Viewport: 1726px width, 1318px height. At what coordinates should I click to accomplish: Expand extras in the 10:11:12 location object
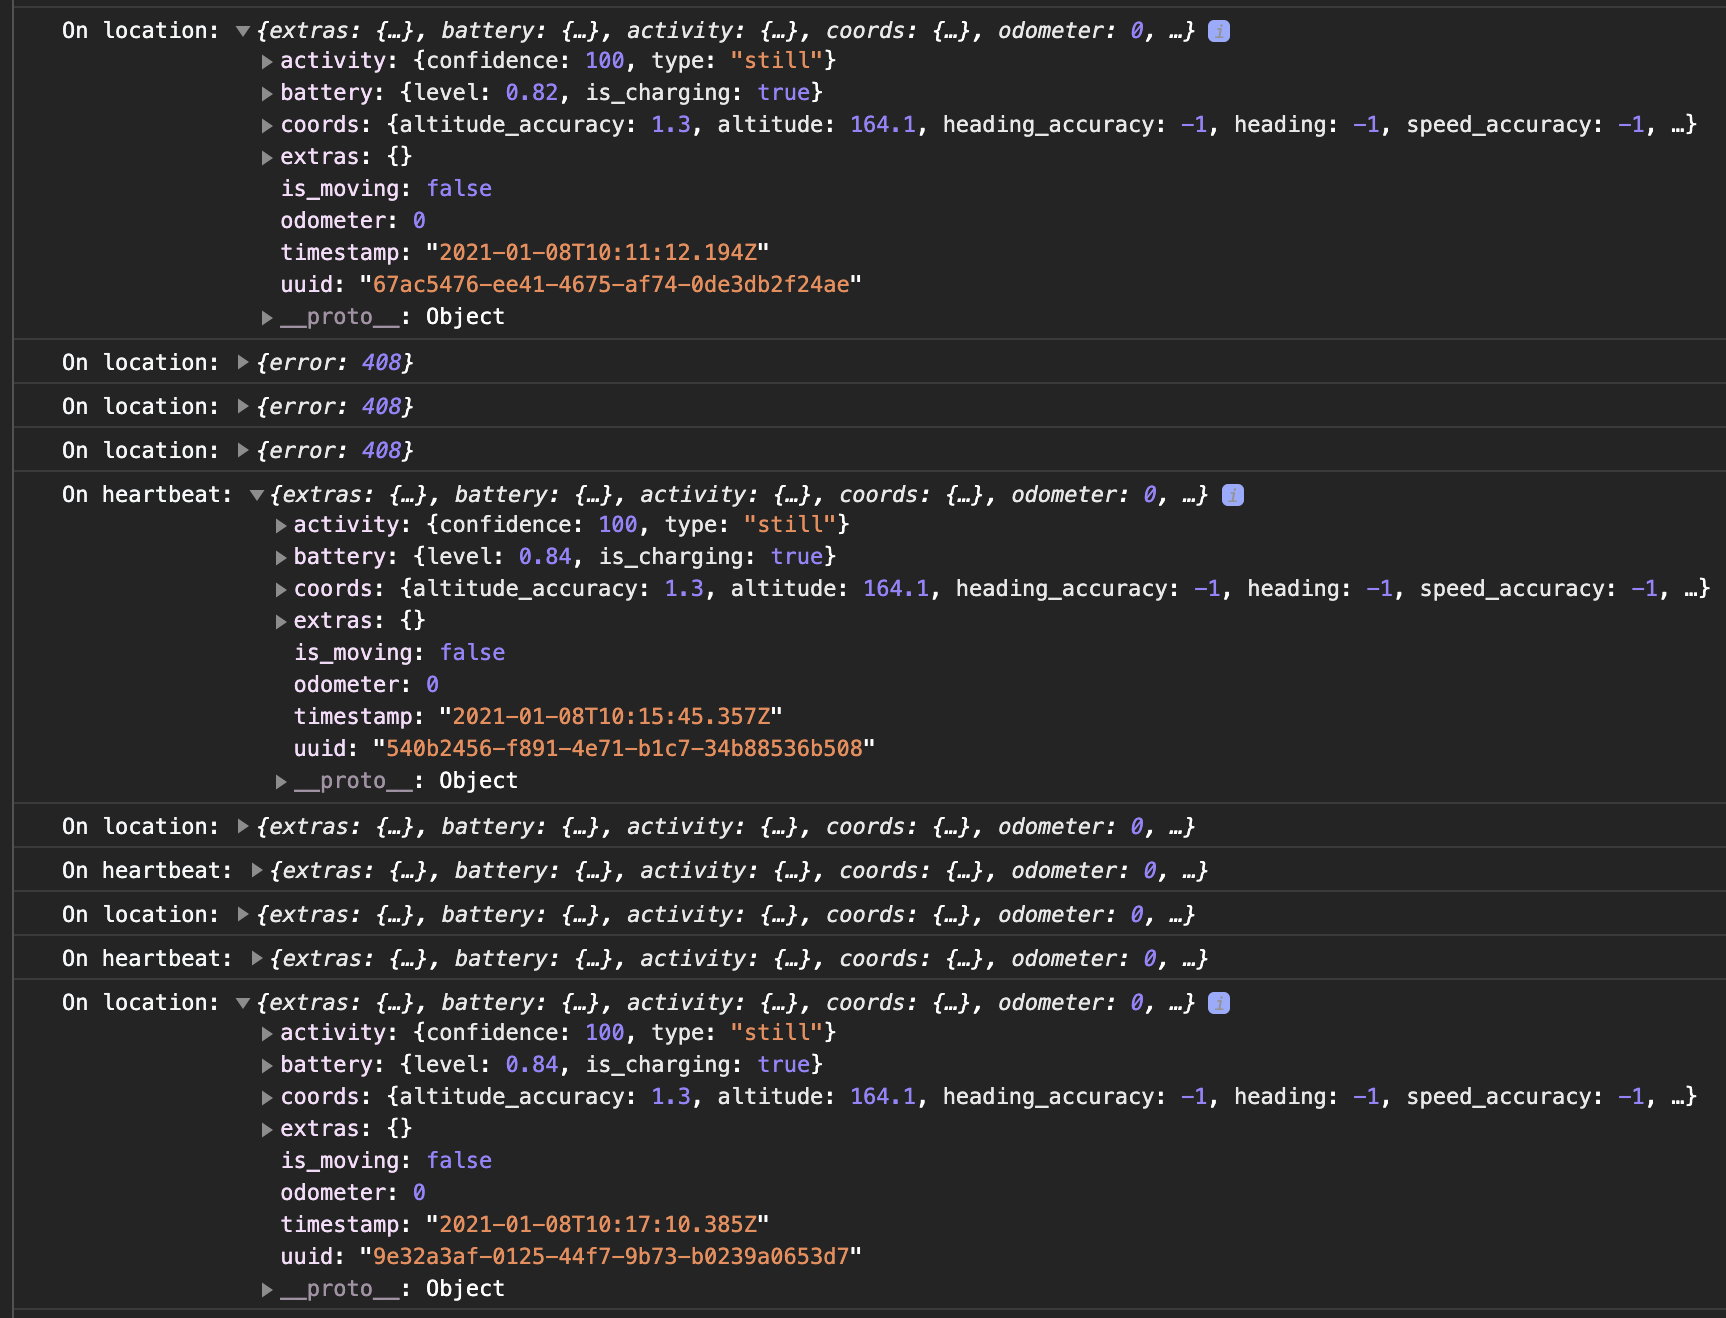[x=267, y=157]
